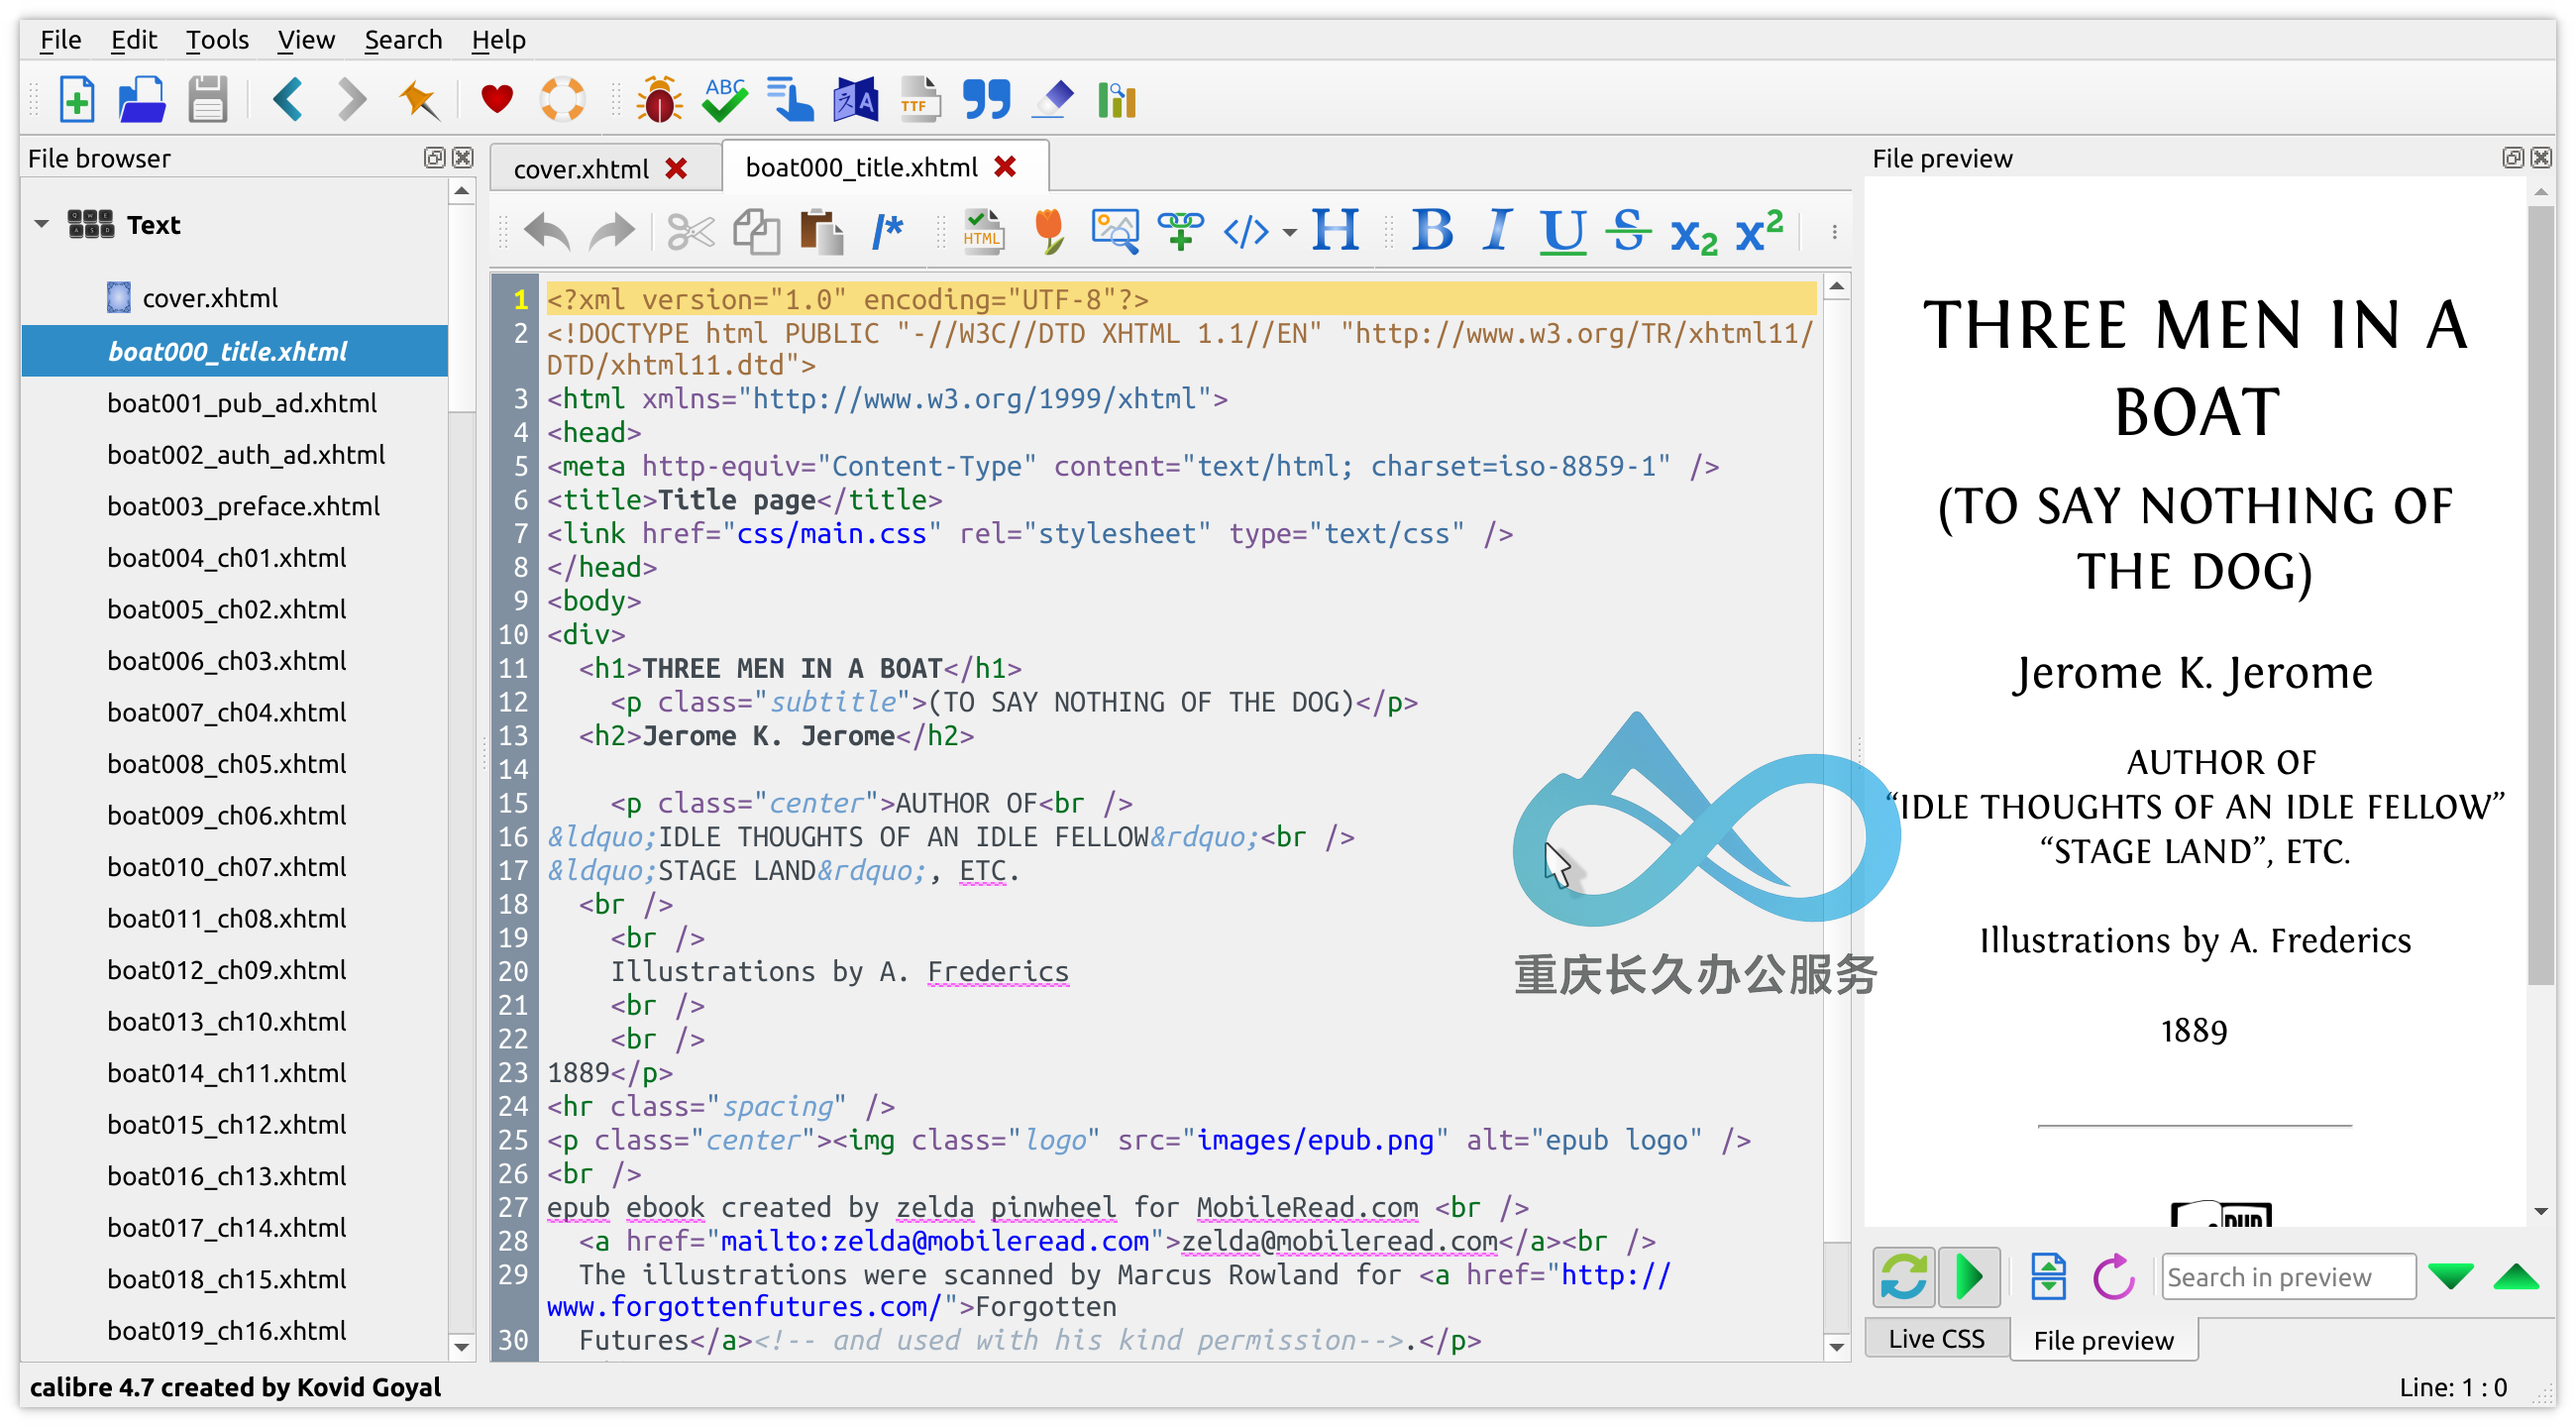
Task: Click the manage fonts TTF icon
Action: [x=920, y=99]
